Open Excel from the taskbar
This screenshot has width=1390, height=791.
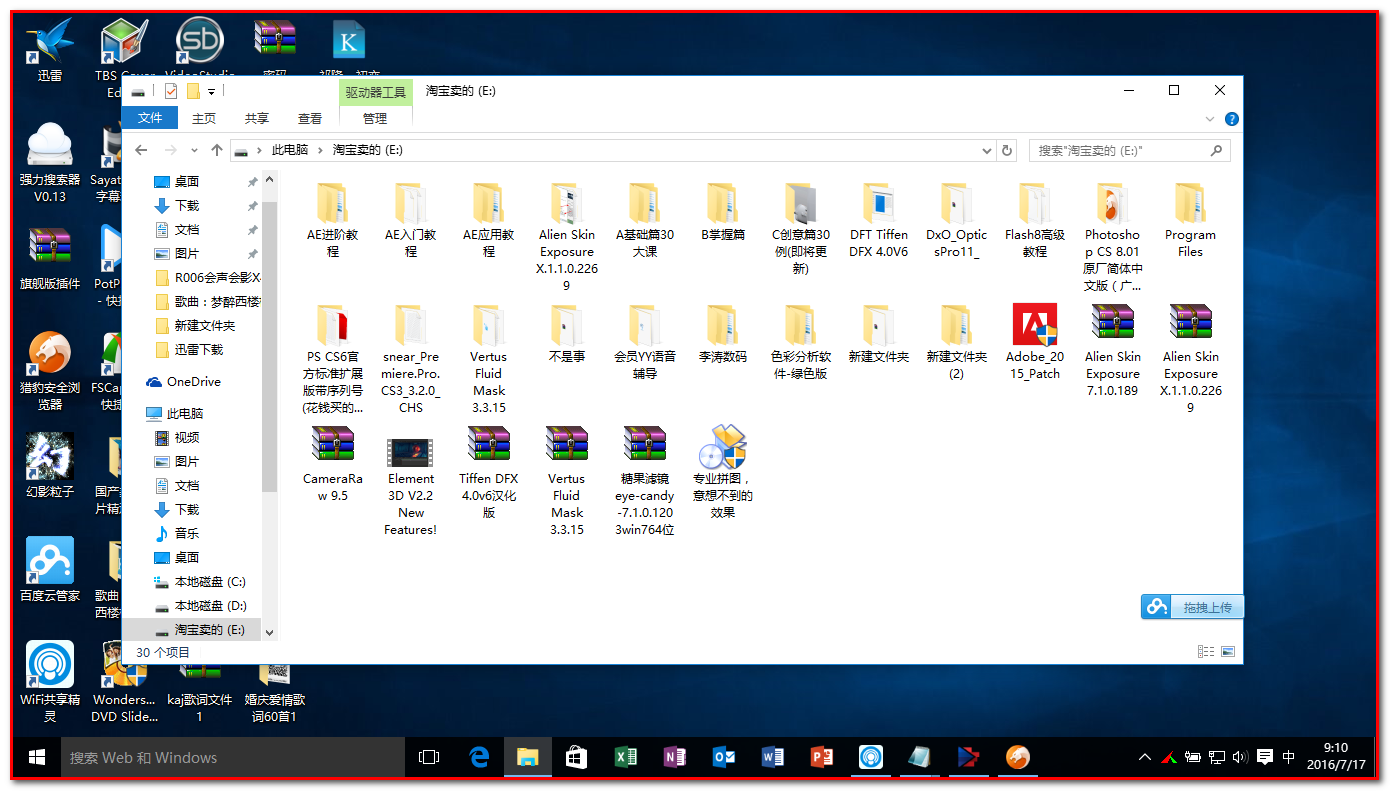(x=626, y=758)
